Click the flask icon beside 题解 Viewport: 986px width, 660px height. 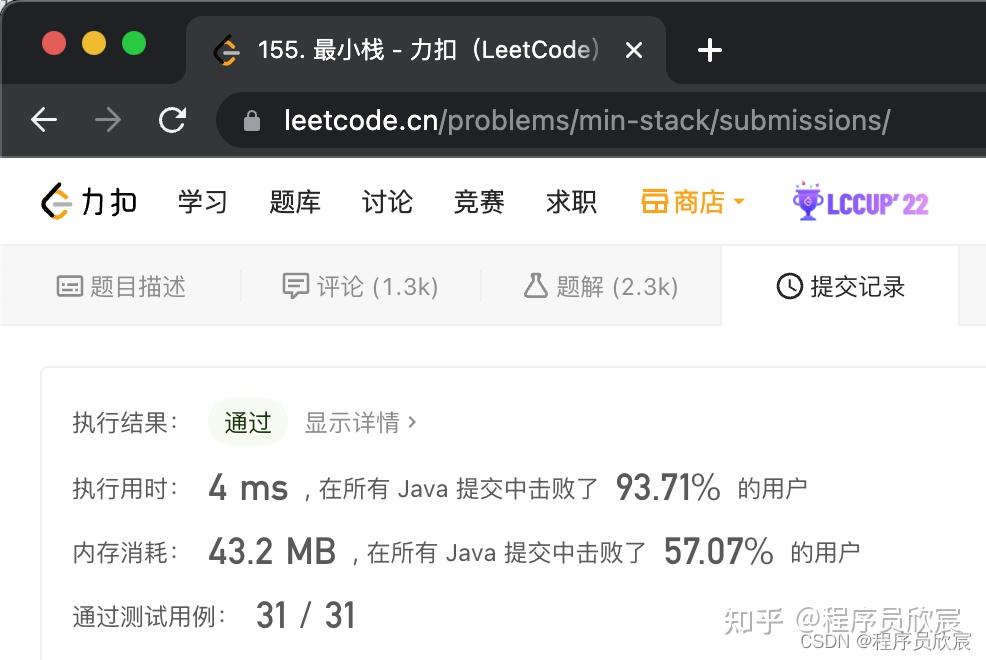536,286
